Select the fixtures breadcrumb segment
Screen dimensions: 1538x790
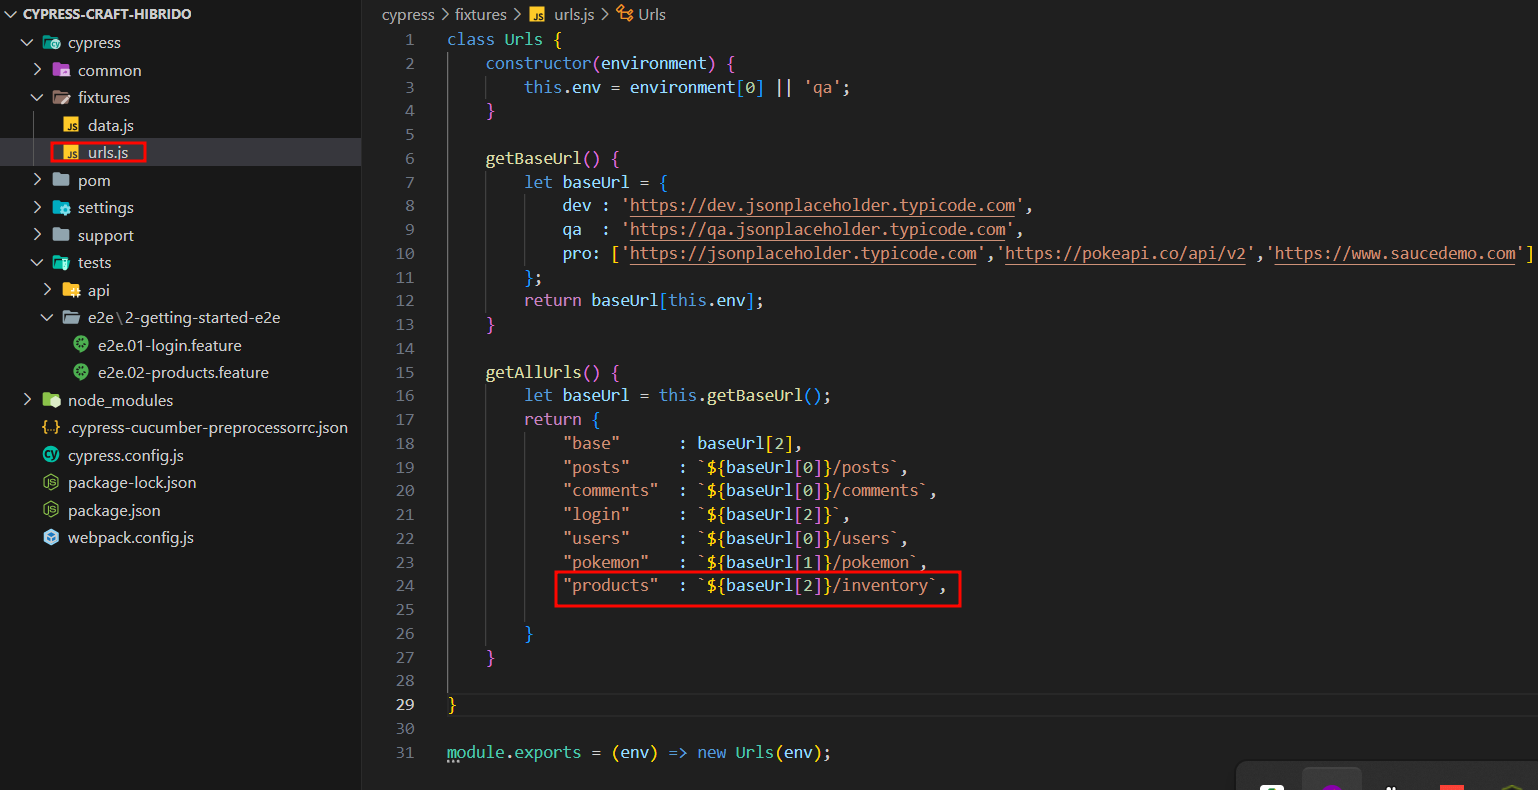pos(480,14)
